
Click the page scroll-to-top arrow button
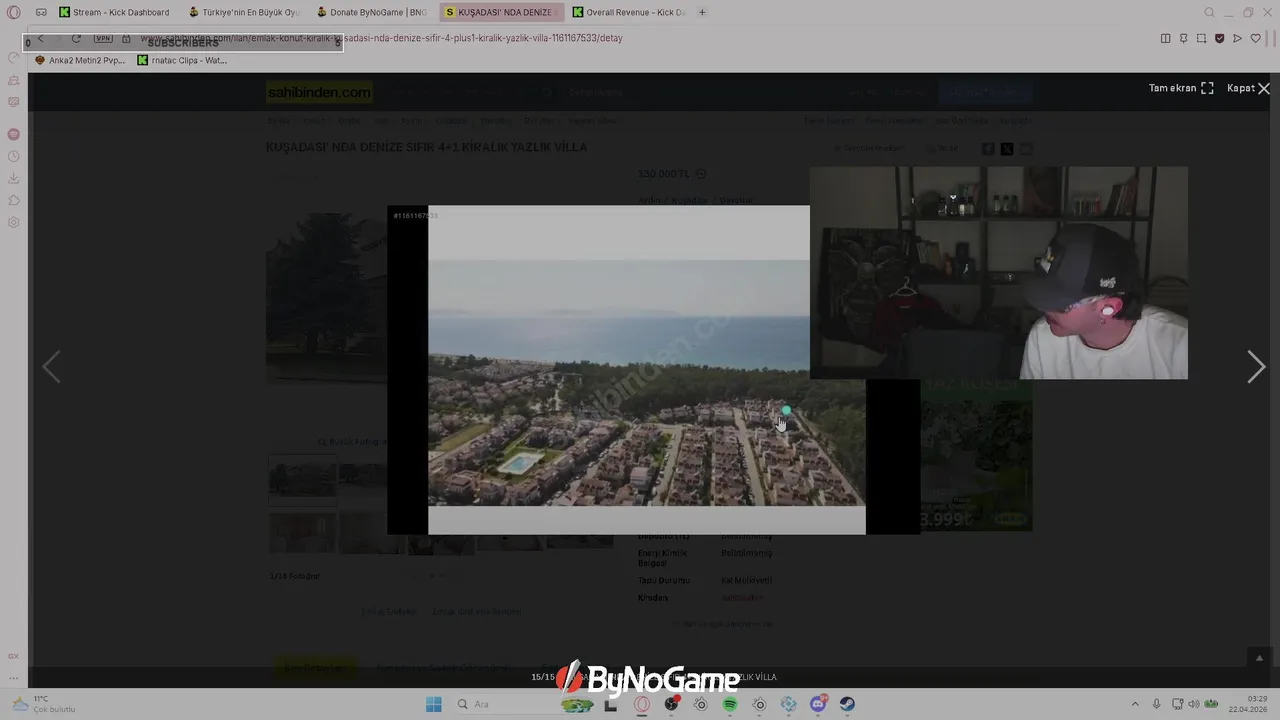pyautogui.click(x=1259, y=657)
